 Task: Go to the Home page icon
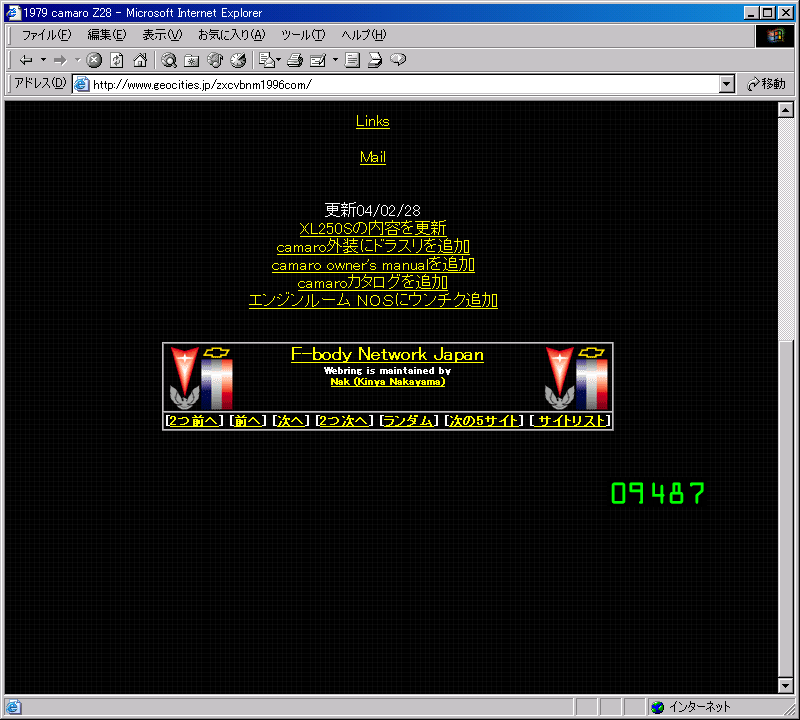(140, 60)
